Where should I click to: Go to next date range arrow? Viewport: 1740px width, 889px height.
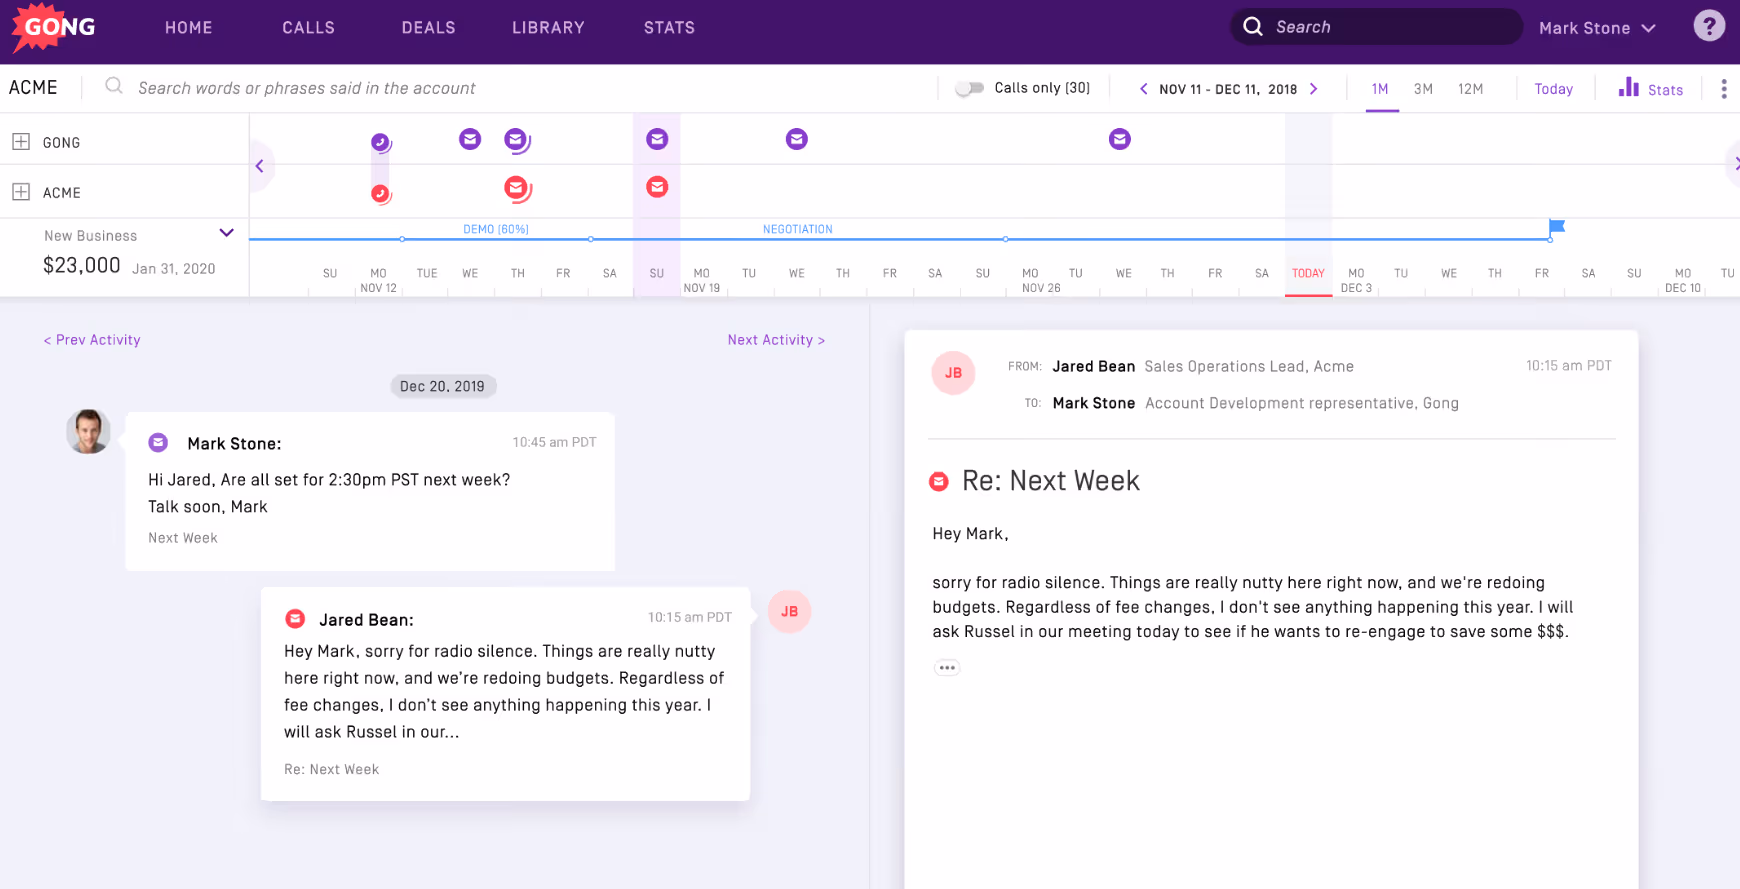[1314, 89]
